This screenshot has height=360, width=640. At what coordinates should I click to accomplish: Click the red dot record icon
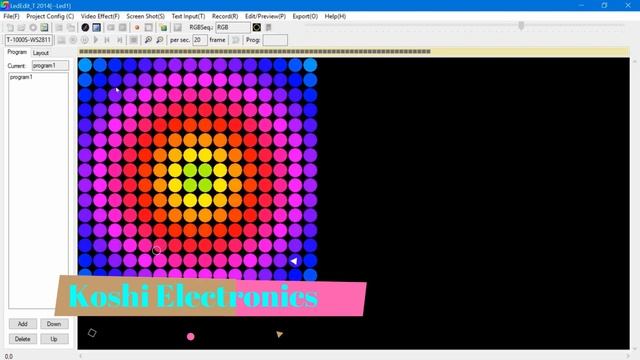[137, 27]
